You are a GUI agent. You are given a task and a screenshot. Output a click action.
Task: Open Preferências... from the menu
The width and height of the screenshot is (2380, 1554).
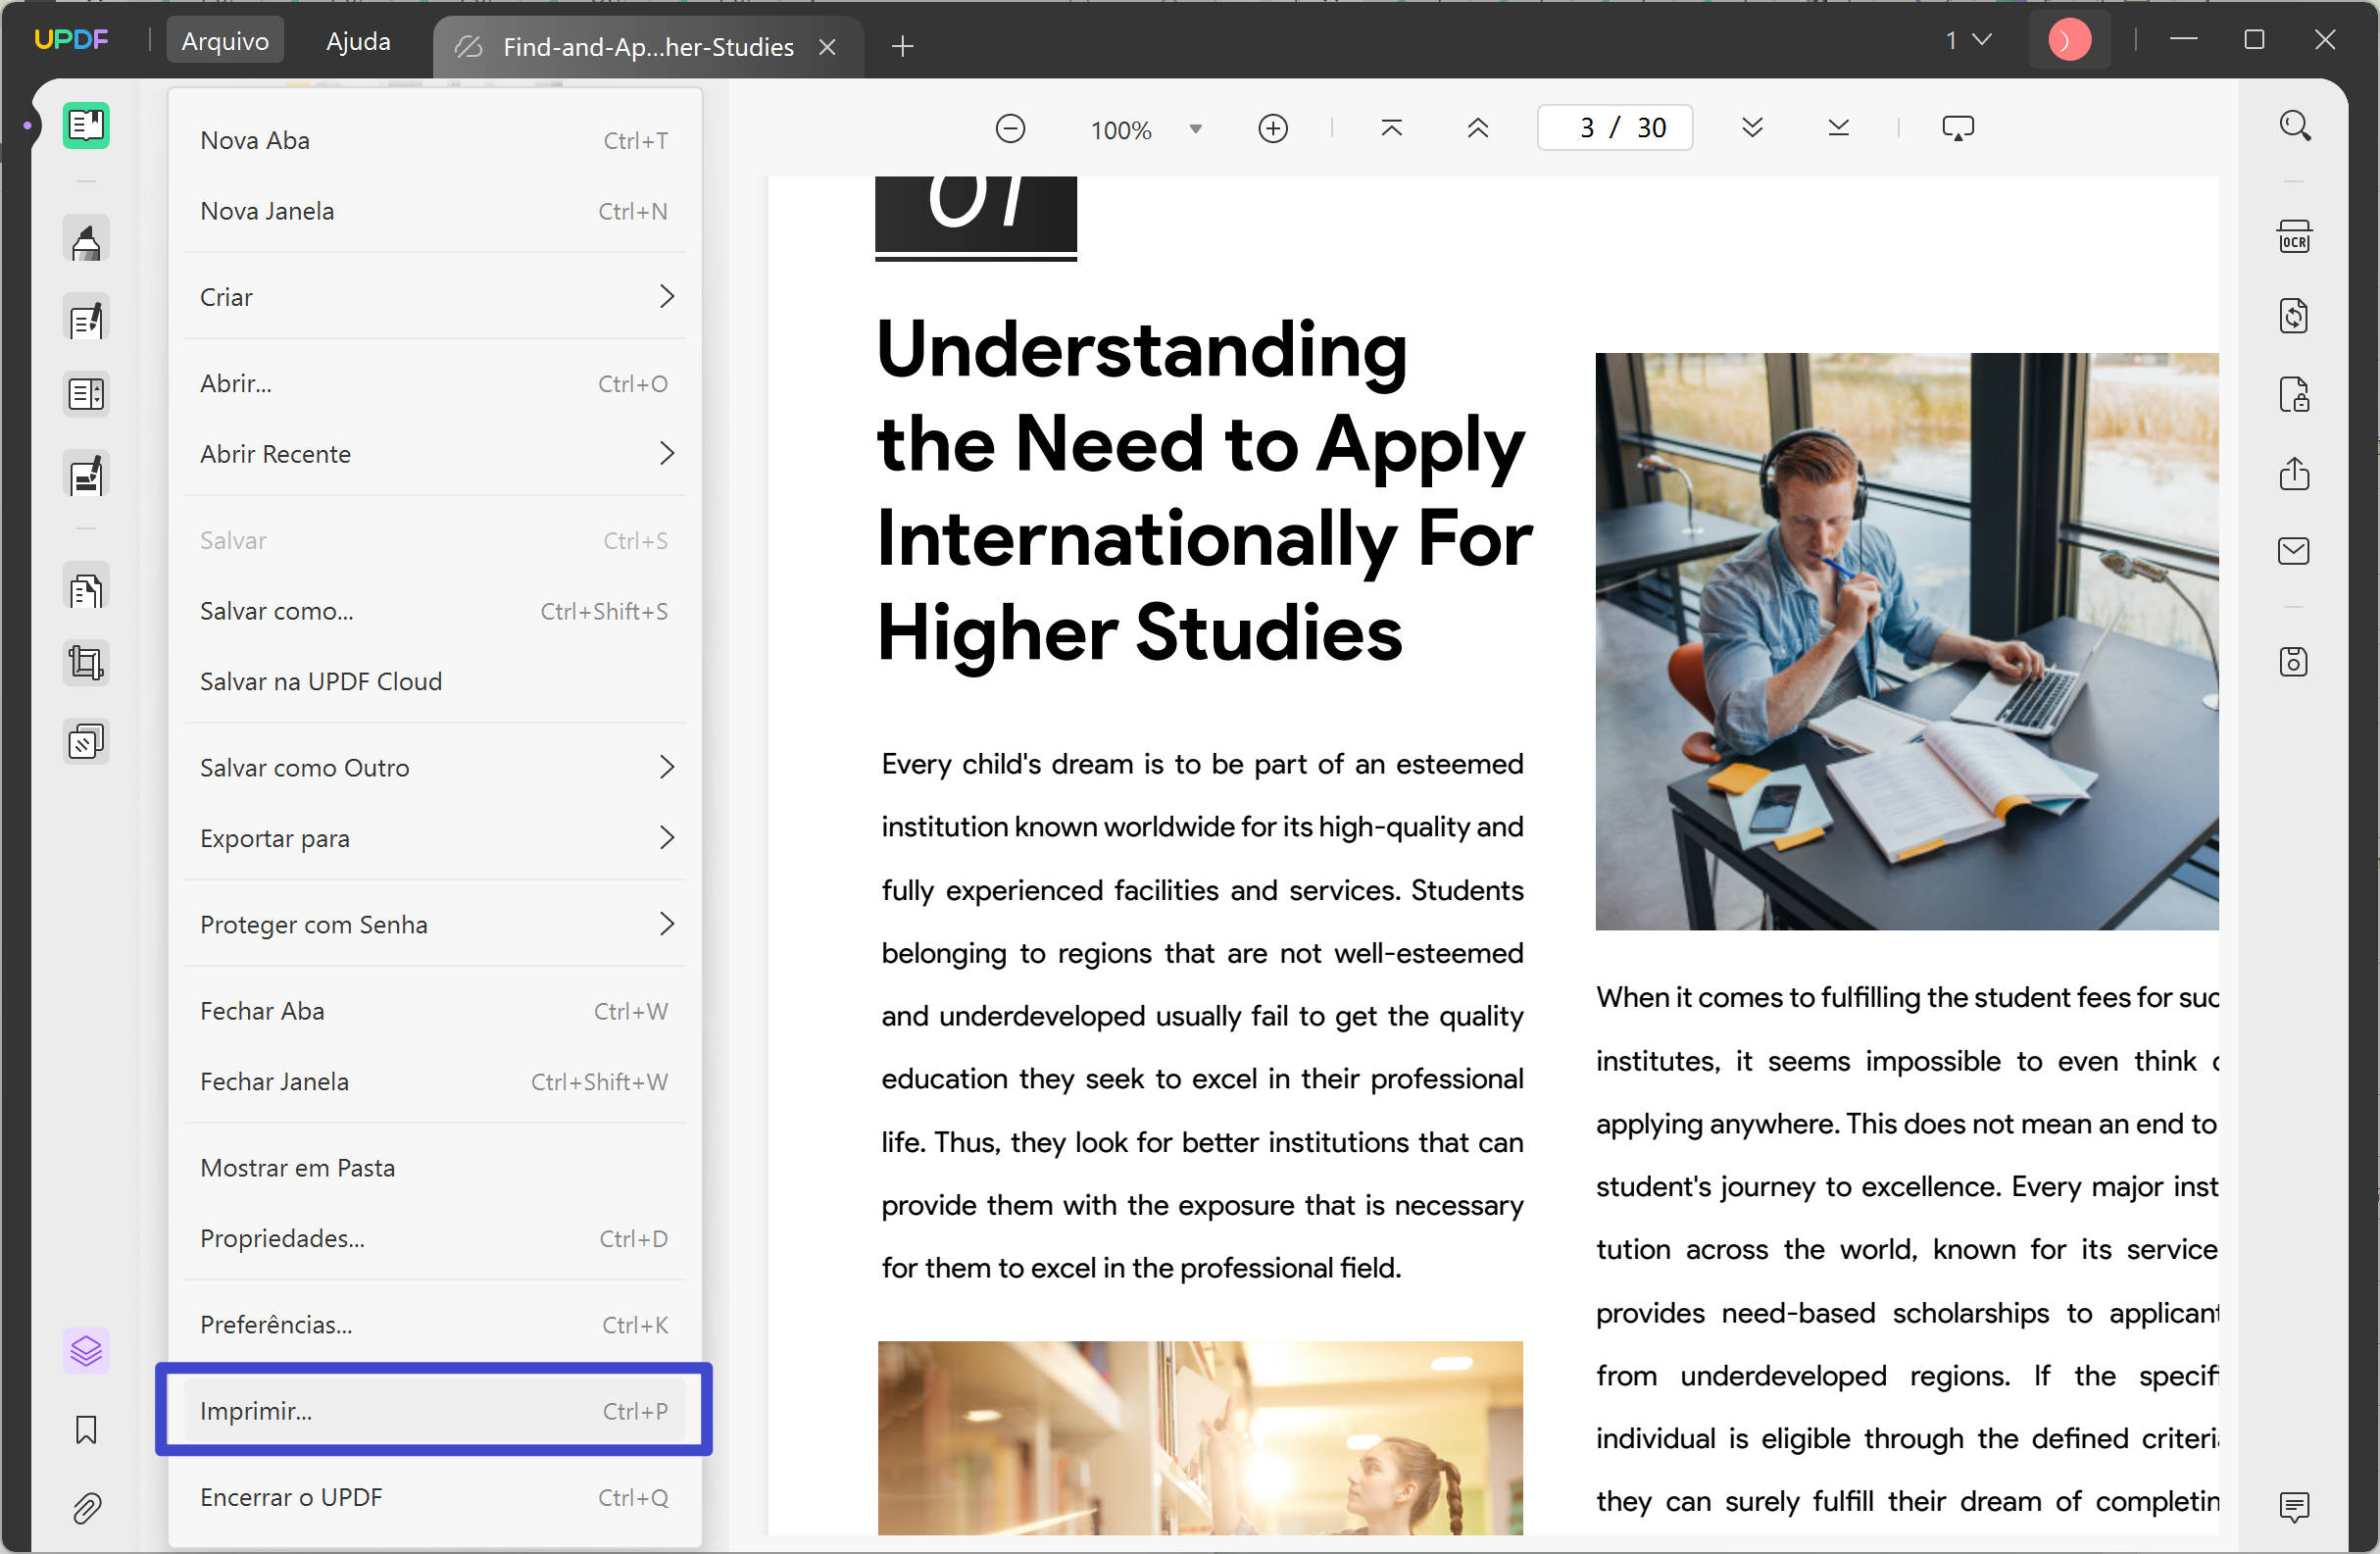pyautogui.click(x=436, y=1325)
